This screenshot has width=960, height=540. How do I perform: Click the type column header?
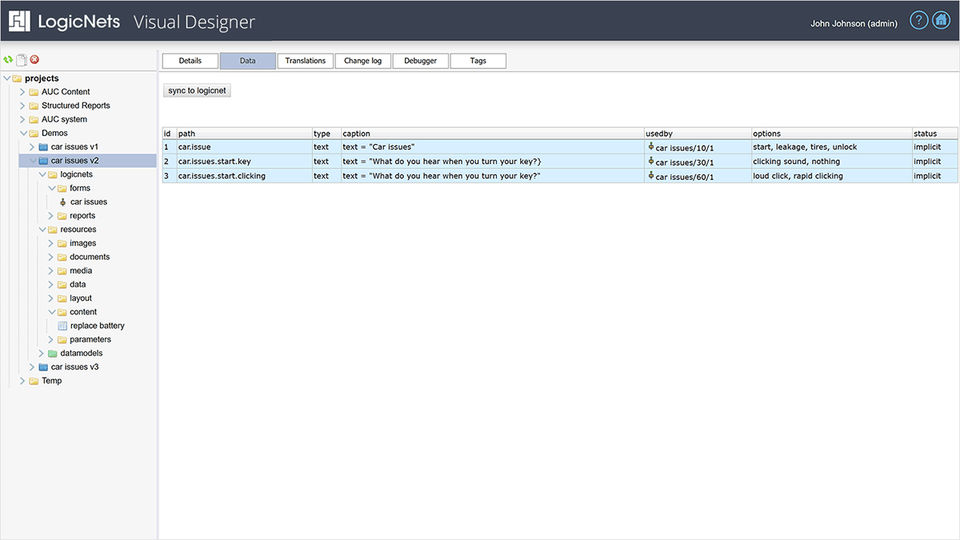tap(326, 133)
